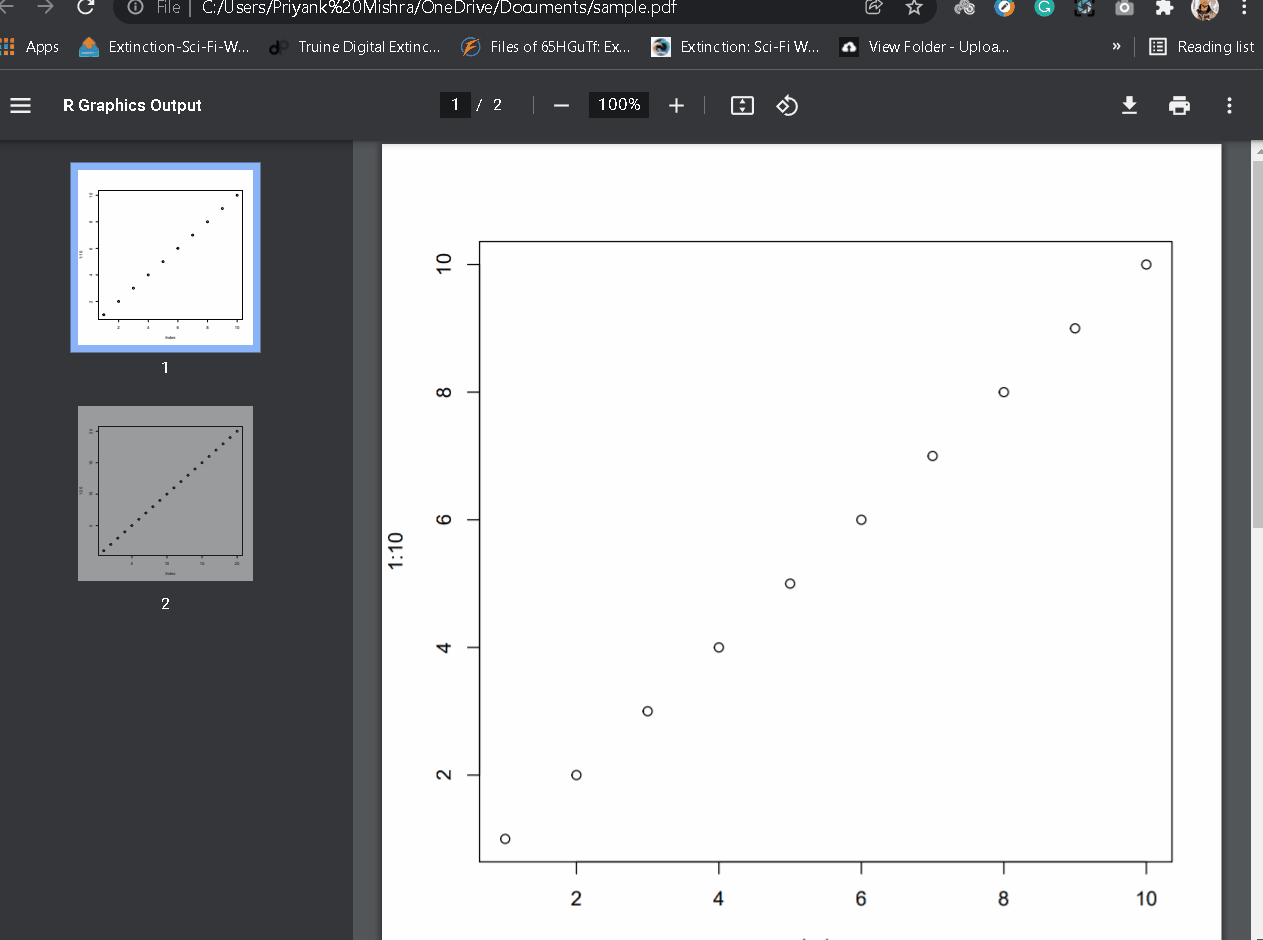
Task: Open page 2 thumbnail
Action: 165,493
